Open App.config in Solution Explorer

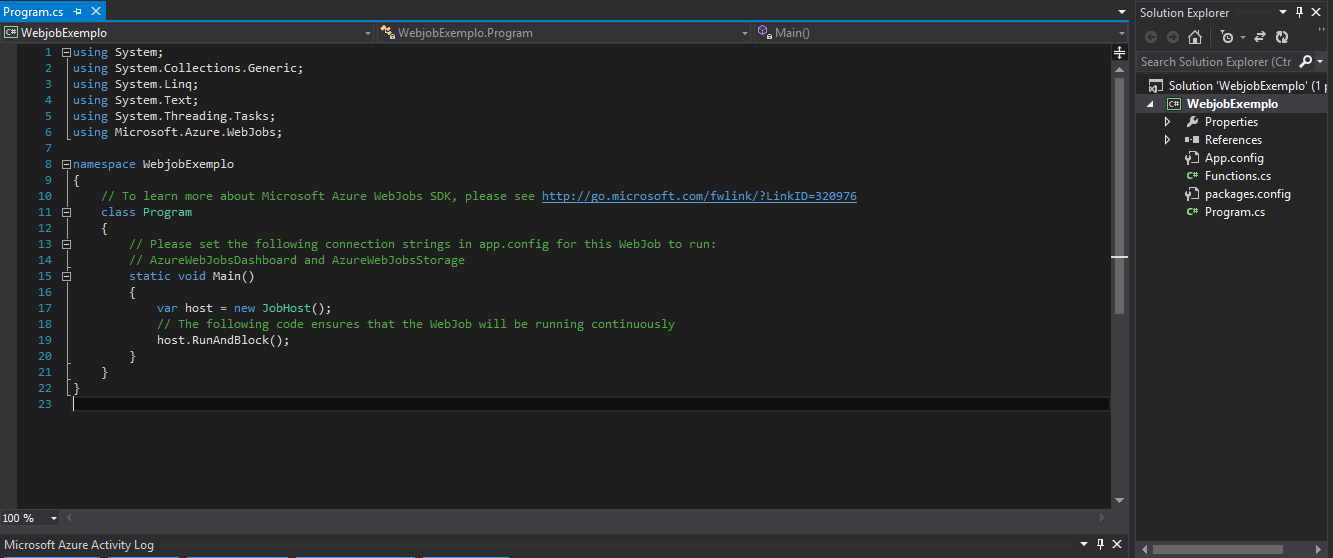[x=1234, y=158]
